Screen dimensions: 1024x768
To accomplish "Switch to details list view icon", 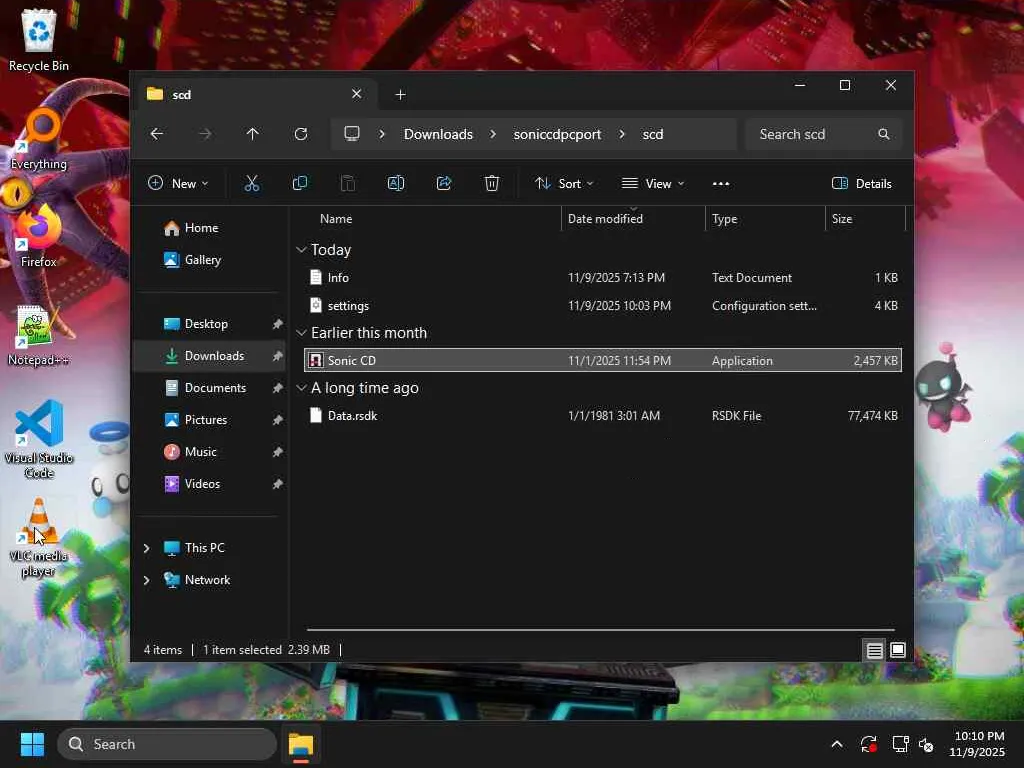I will (x=874, y=650).
